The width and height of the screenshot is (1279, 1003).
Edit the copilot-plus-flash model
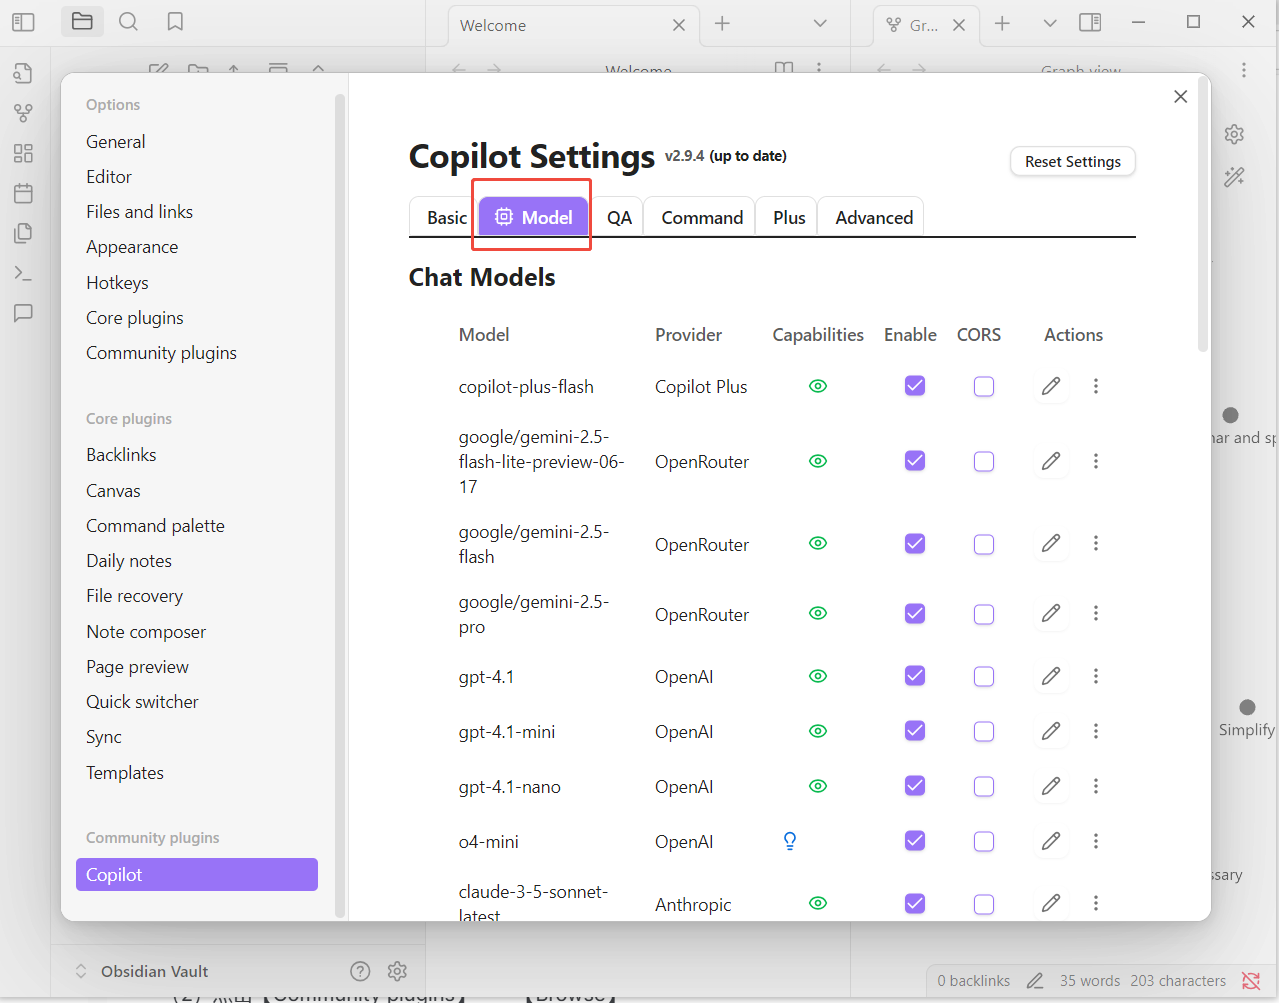(1051, 386)
